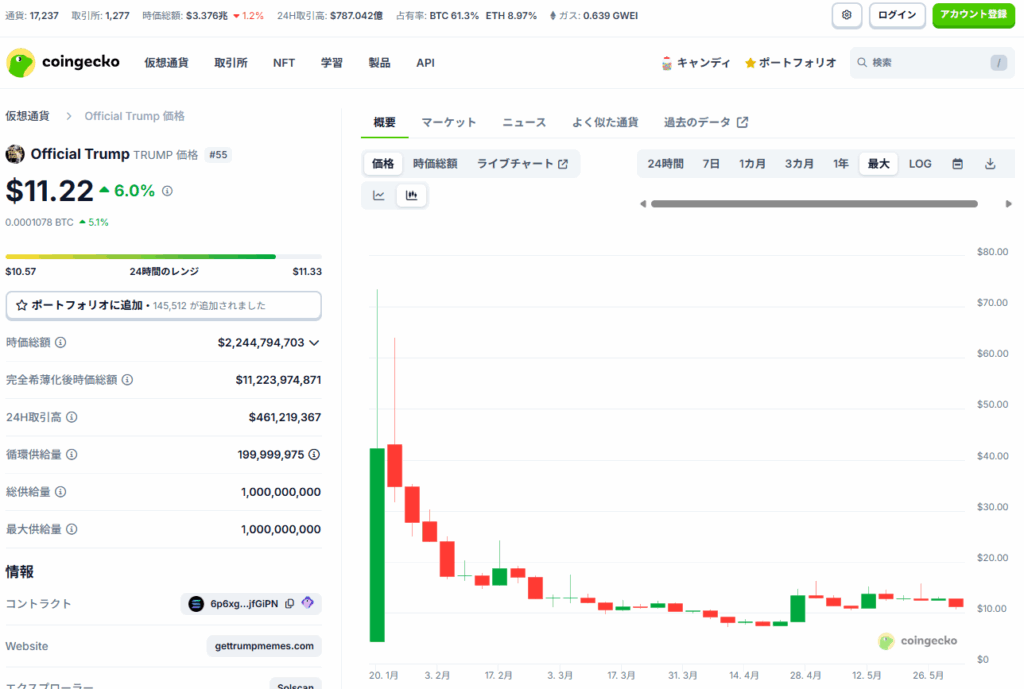The width and height of the screenshot is (1024, 689).
Task: Open the API navigation menu
Action: (425, 63)
